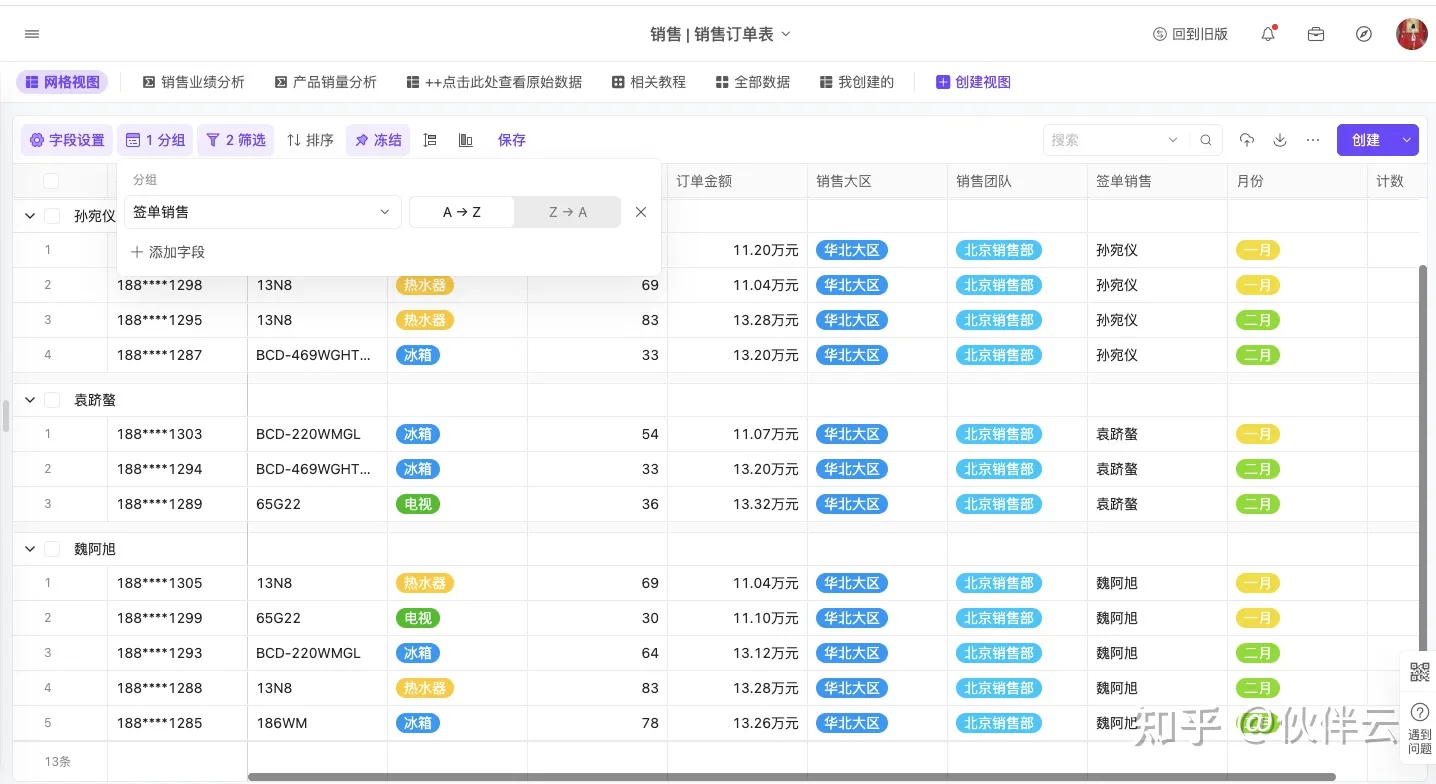This screenshot has width=1436, height=784.
Task: Select Z → A sort order
Action: click(x=568, y=212)
